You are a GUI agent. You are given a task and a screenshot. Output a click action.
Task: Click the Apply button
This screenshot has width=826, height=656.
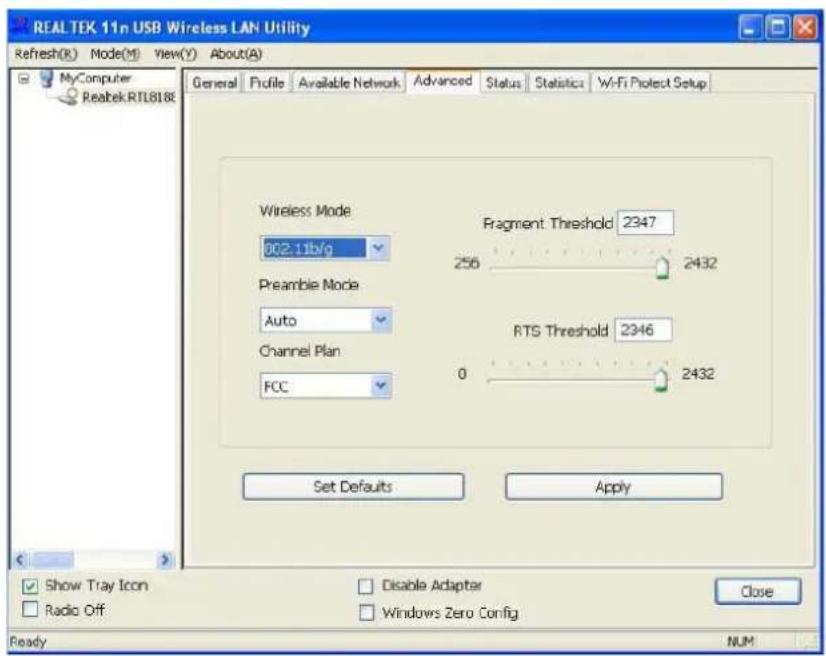[614, 486]
